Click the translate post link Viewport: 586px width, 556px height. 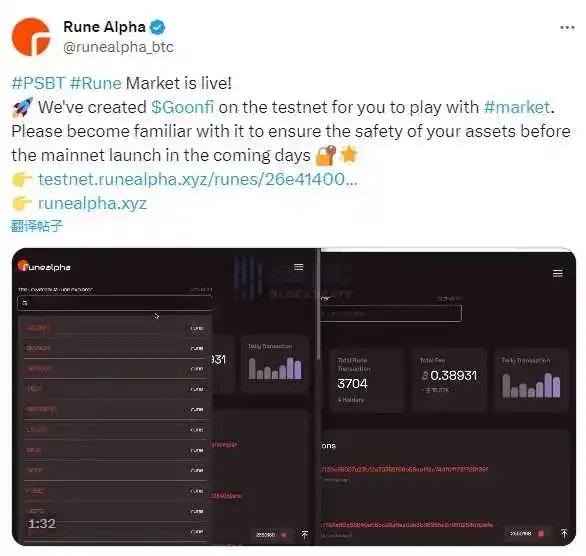tap(37, 226)
